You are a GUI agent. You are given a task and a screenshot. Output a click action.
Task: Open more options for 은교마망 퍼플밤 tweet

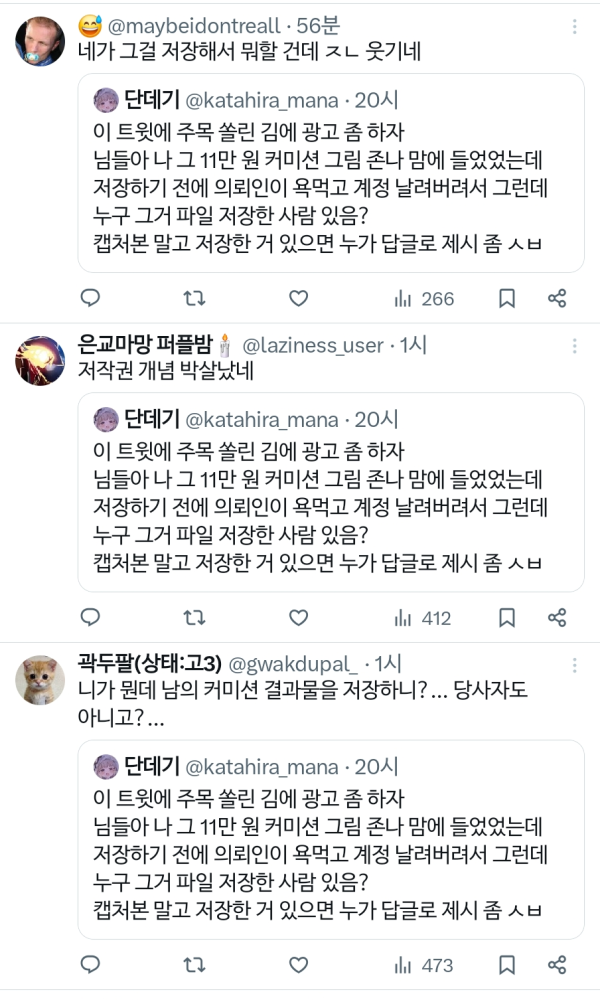(574, 346)
